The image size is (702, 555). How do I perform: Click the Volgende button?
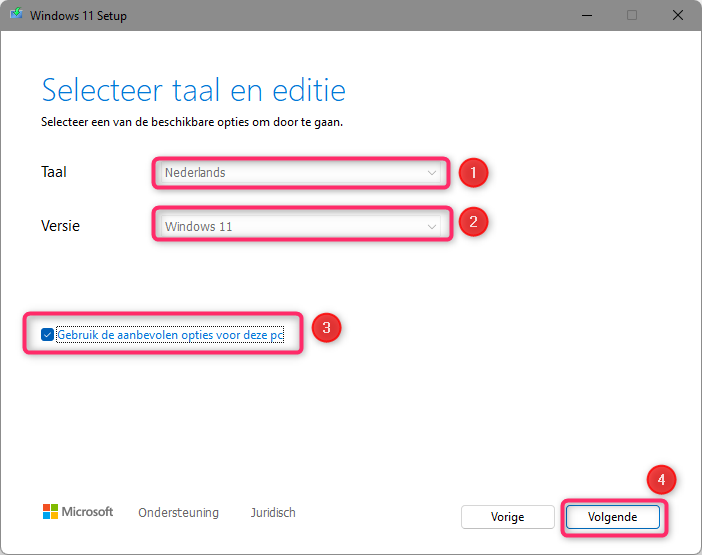[612, 517]
